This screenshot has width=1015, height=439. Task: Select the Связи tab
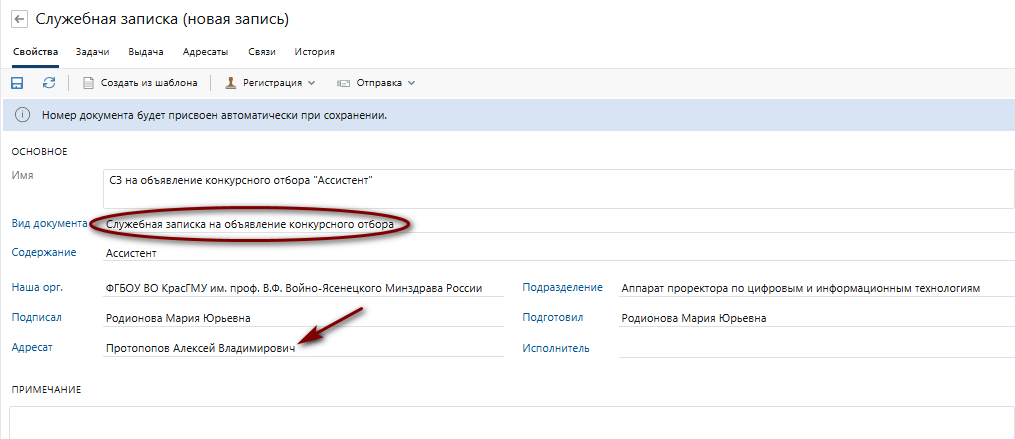click(261, 51)
